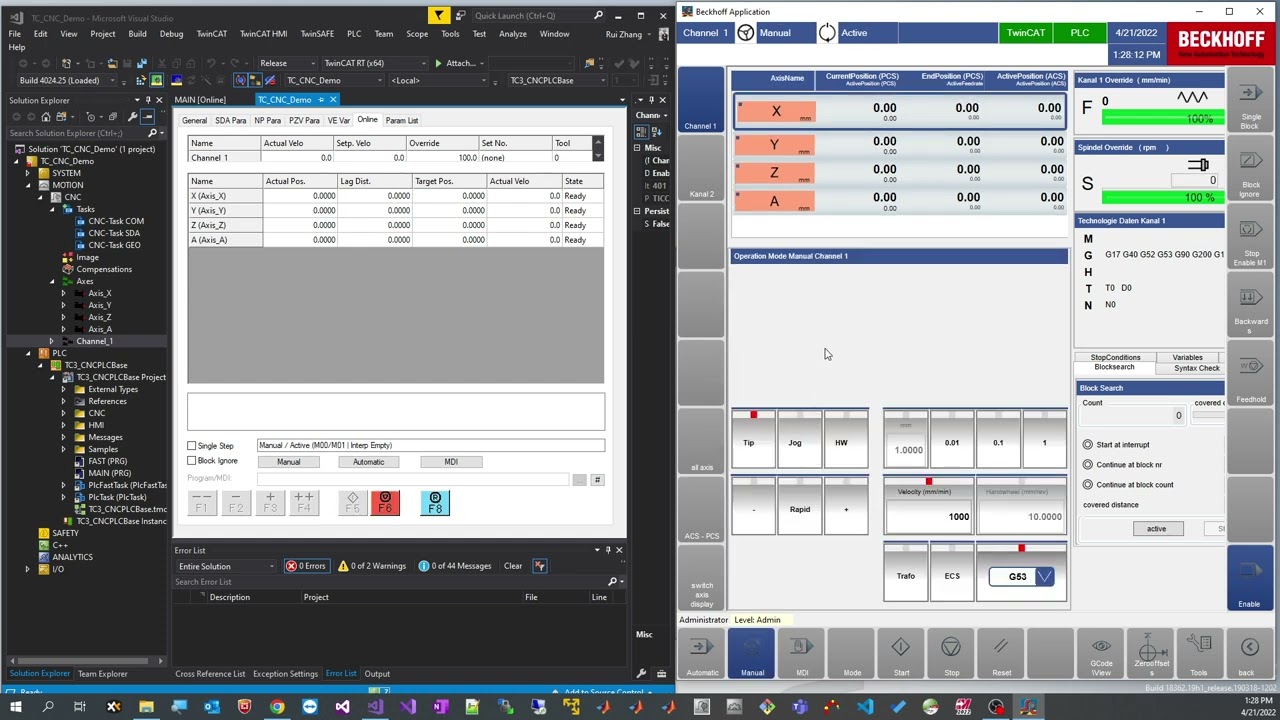Expand the External Types folder node

tap(63, 389)
